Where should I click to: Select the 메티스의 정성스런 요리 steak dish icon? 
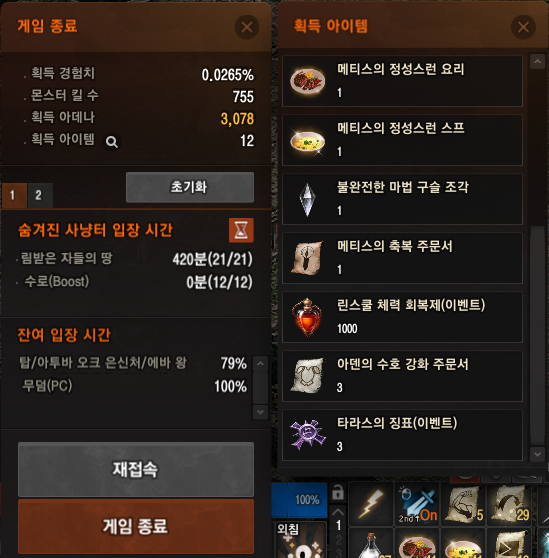point(307,81)
